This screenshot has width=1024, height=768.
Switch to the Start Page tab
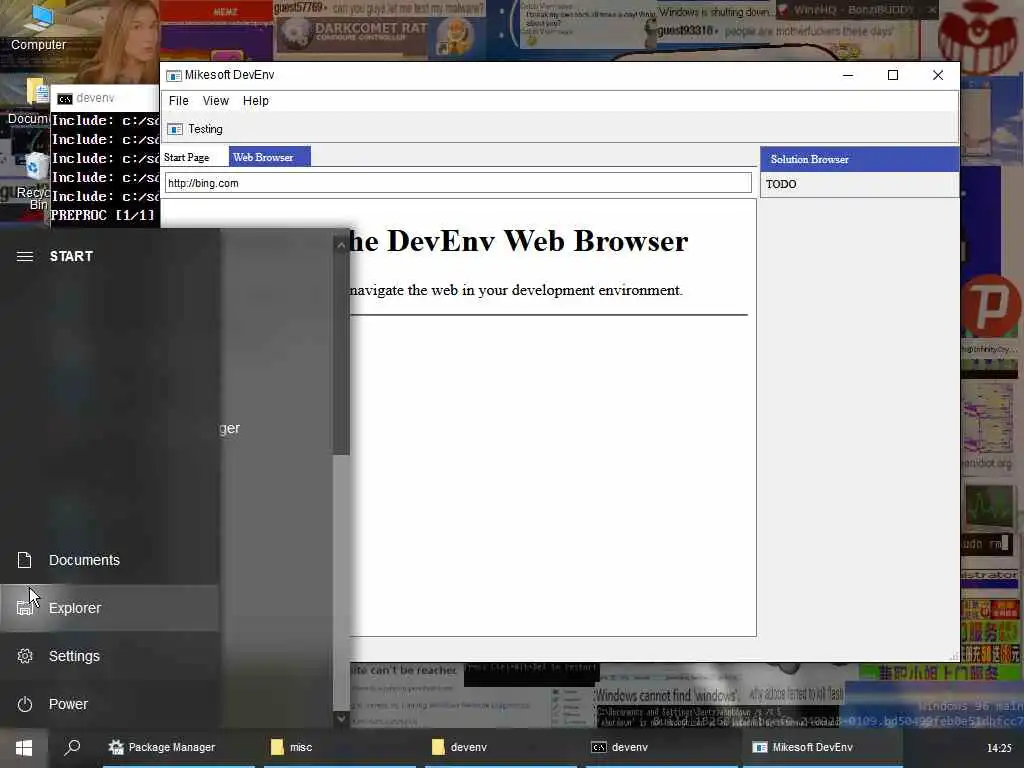click(x=187, y=157)
